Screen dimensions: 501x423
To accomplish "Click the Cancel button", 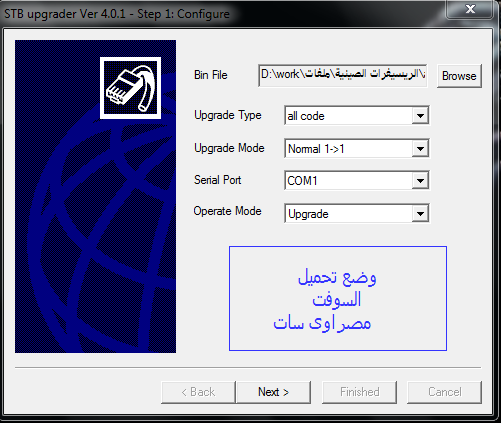I will click(445, 392).
